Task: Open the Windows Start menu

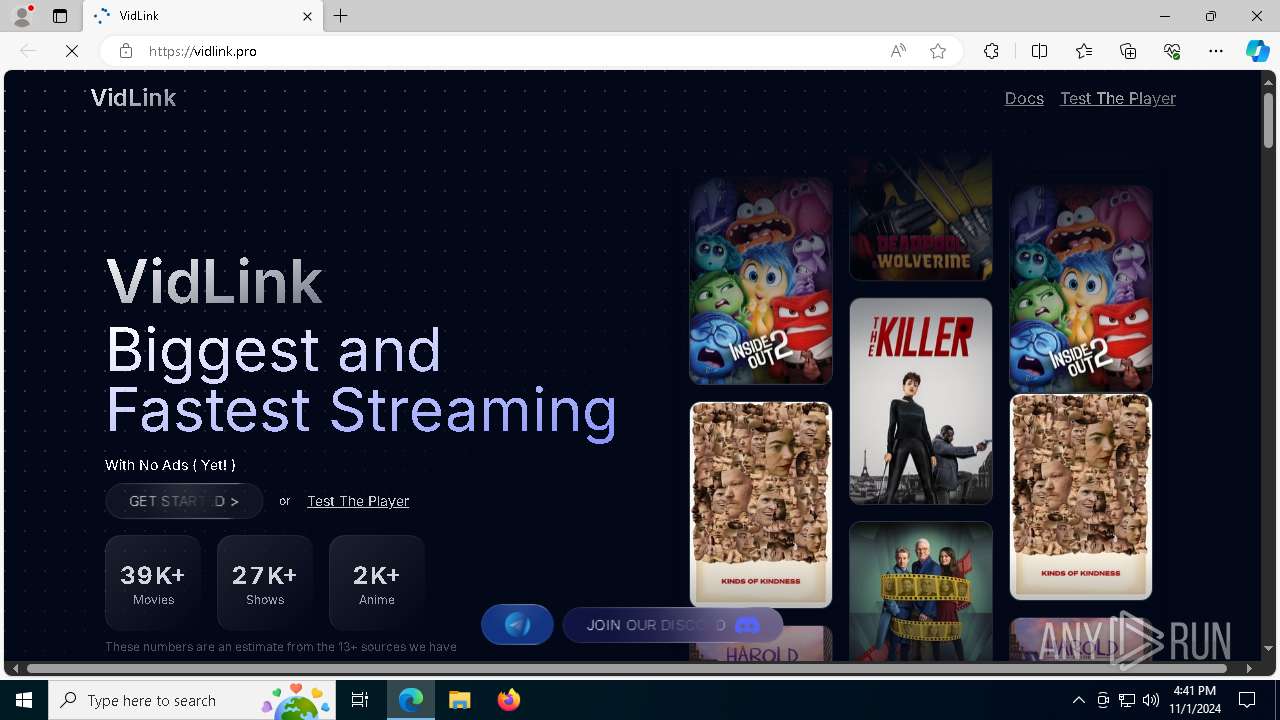Action: [x=24, y=700]
